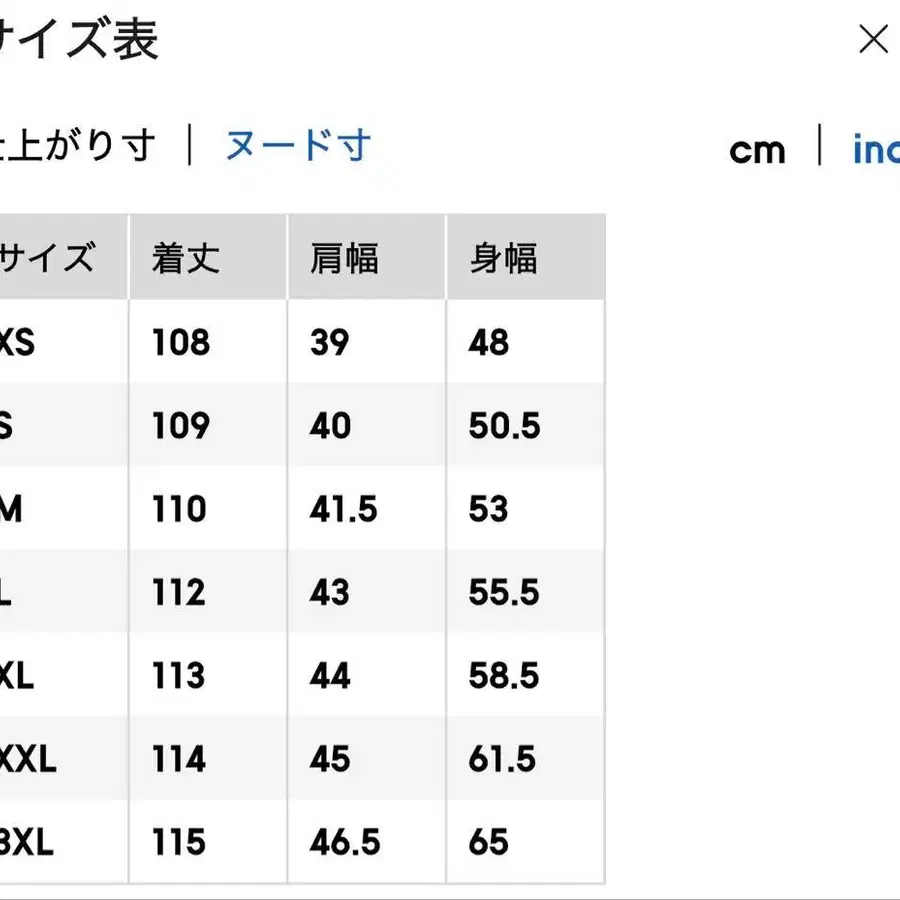Screen dimensions: 900x900
Task: Click the 46.5 shoulder width cell
Action: tap(345, 842)
